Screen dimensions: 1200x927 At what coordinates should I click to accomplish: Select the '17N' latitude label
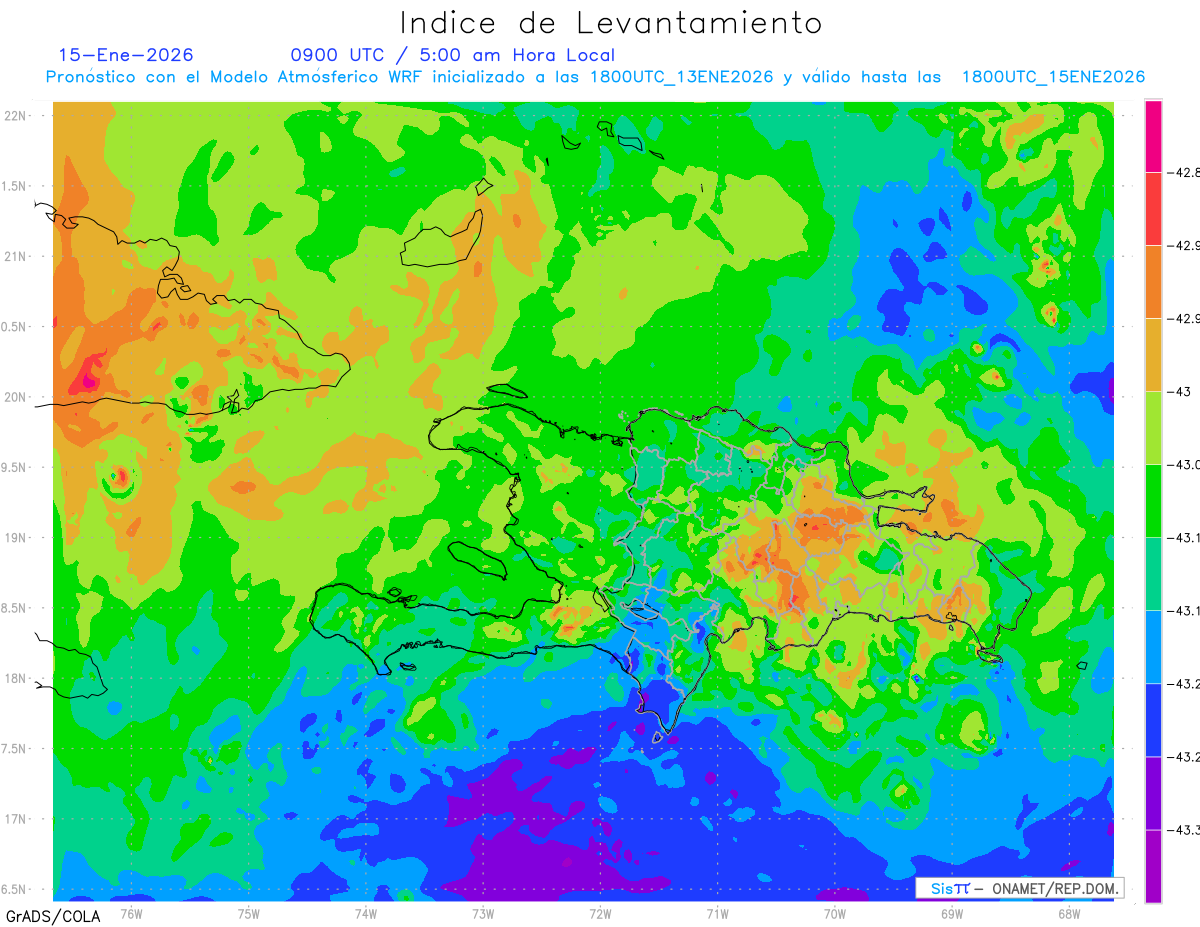[16, 819]
